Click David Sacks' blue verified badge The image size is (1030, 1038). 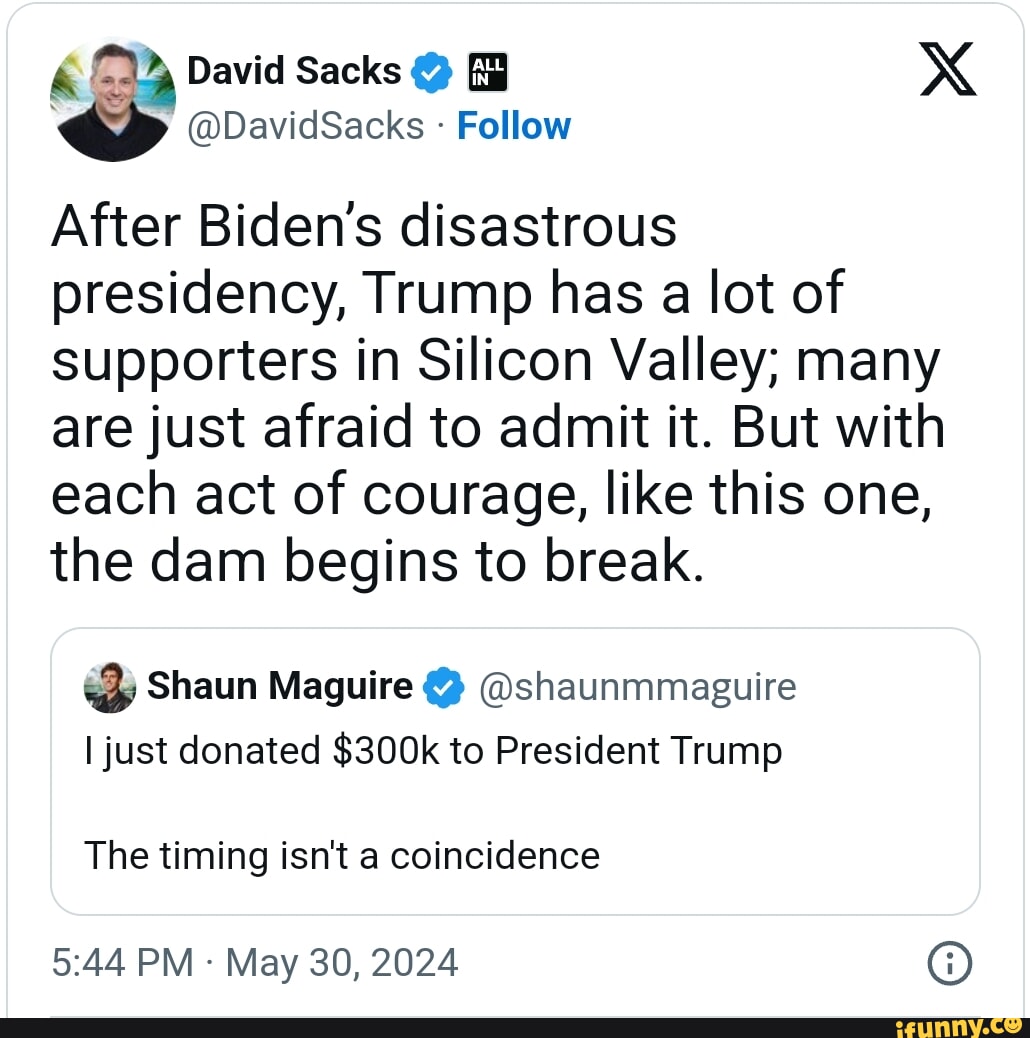click(x=429, y=73)
